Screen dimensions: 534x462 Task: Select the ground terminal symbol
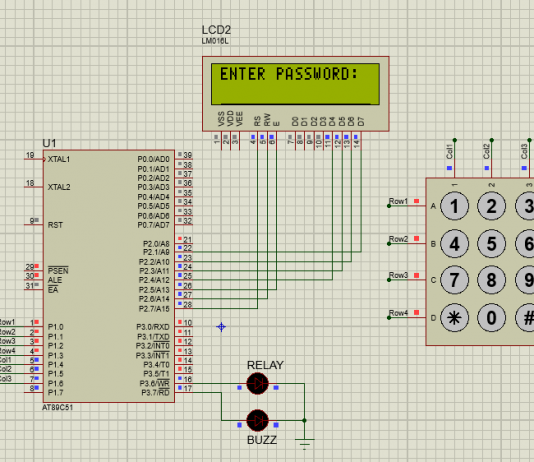coord(304,444)
